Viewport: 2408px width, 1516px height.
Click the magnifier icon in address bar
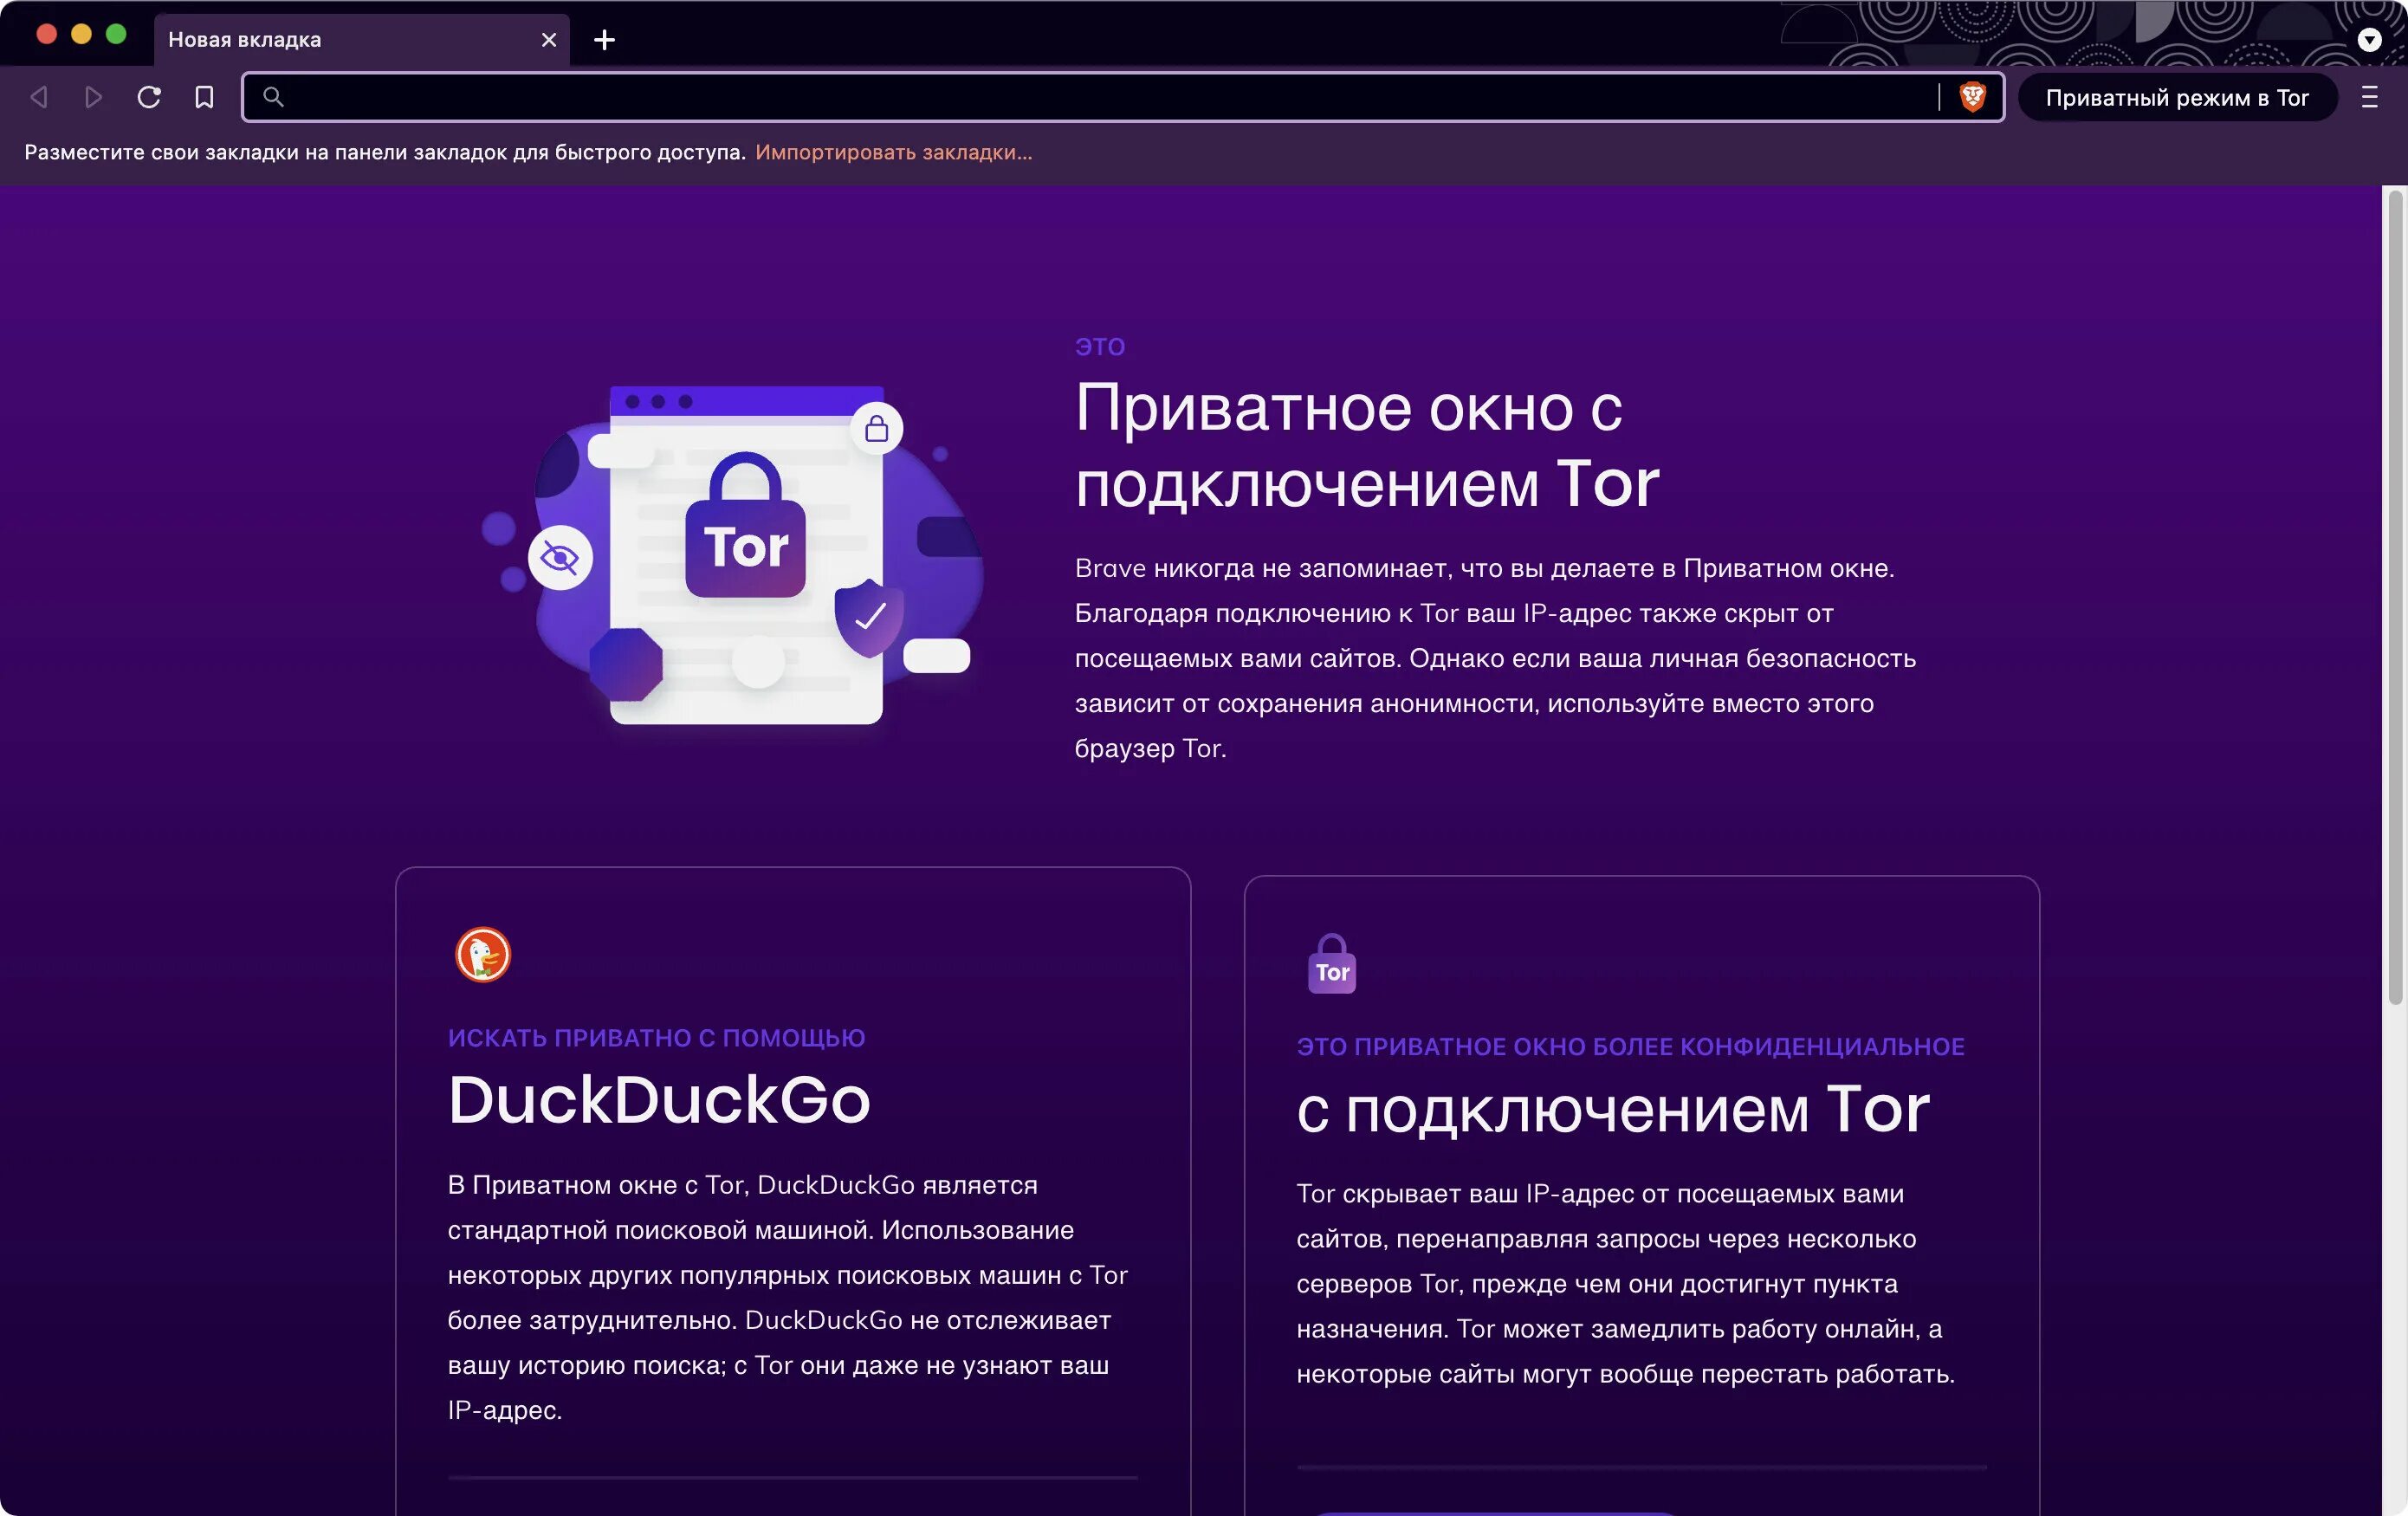[272, 97]
